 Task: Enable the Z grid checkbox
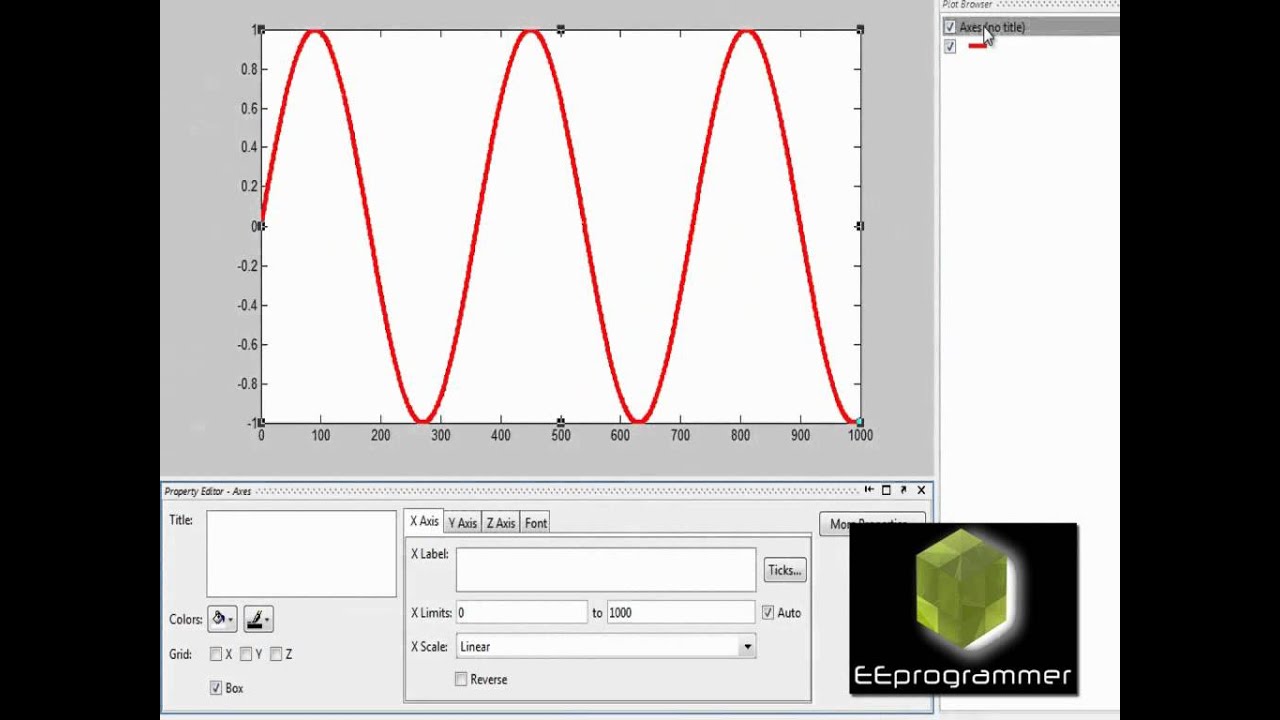tap(276, 654)
